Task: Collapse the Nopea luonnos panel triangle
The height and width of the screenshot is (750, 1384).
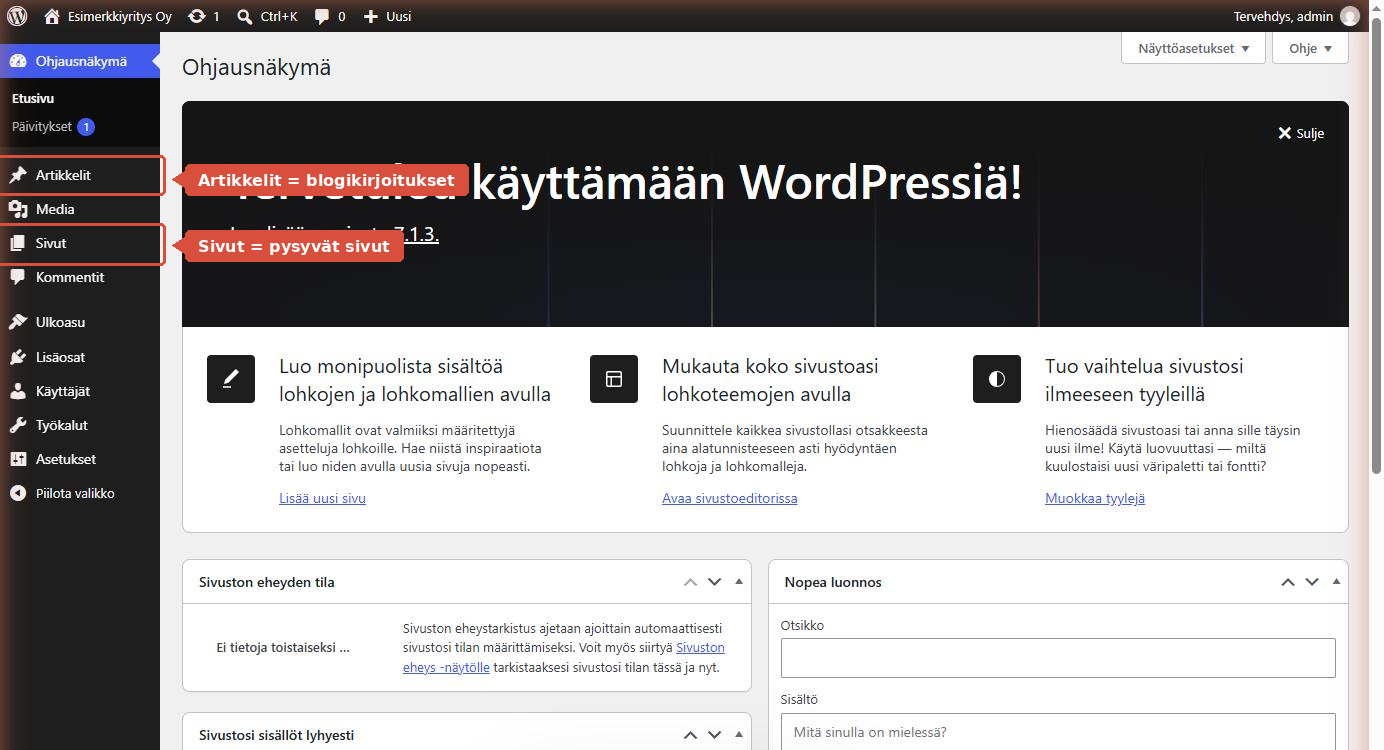Action: coord(1336,582)
